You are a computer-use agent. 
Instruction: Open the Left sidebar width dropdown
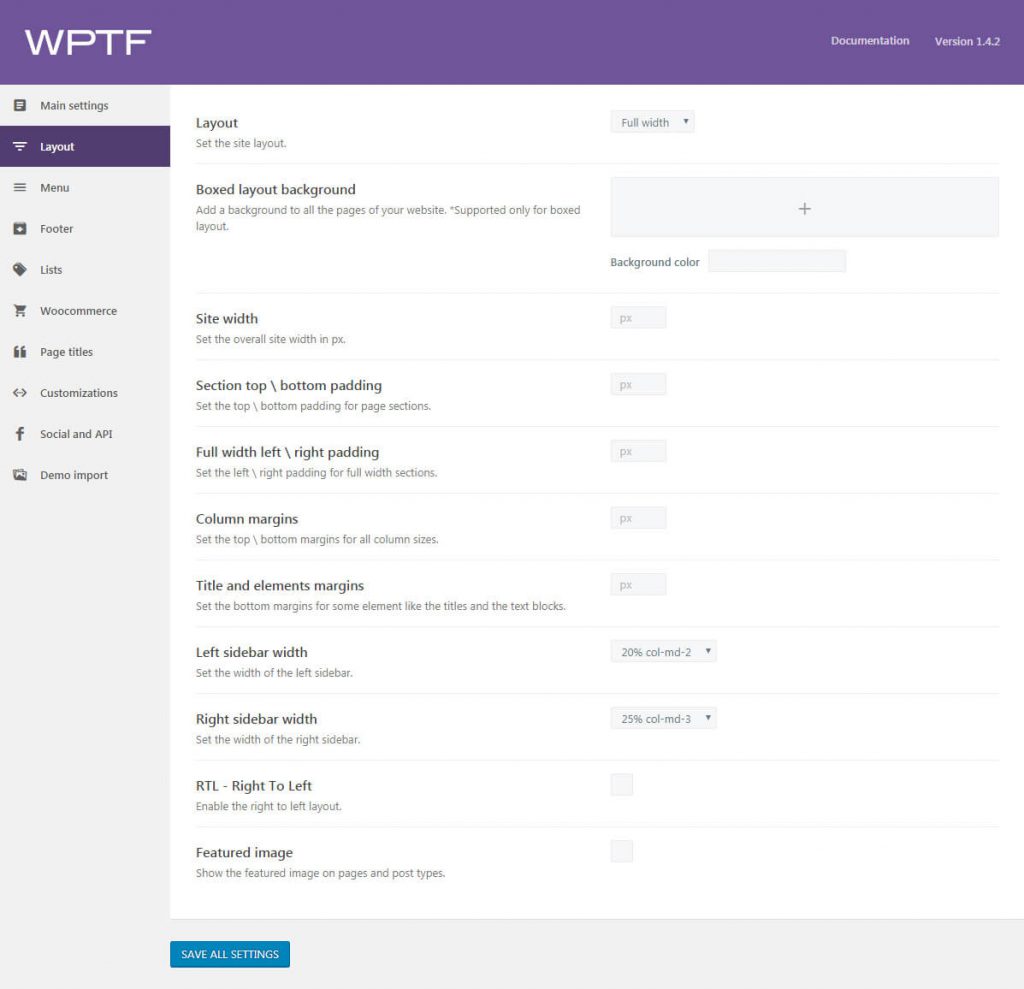[663, 650]
